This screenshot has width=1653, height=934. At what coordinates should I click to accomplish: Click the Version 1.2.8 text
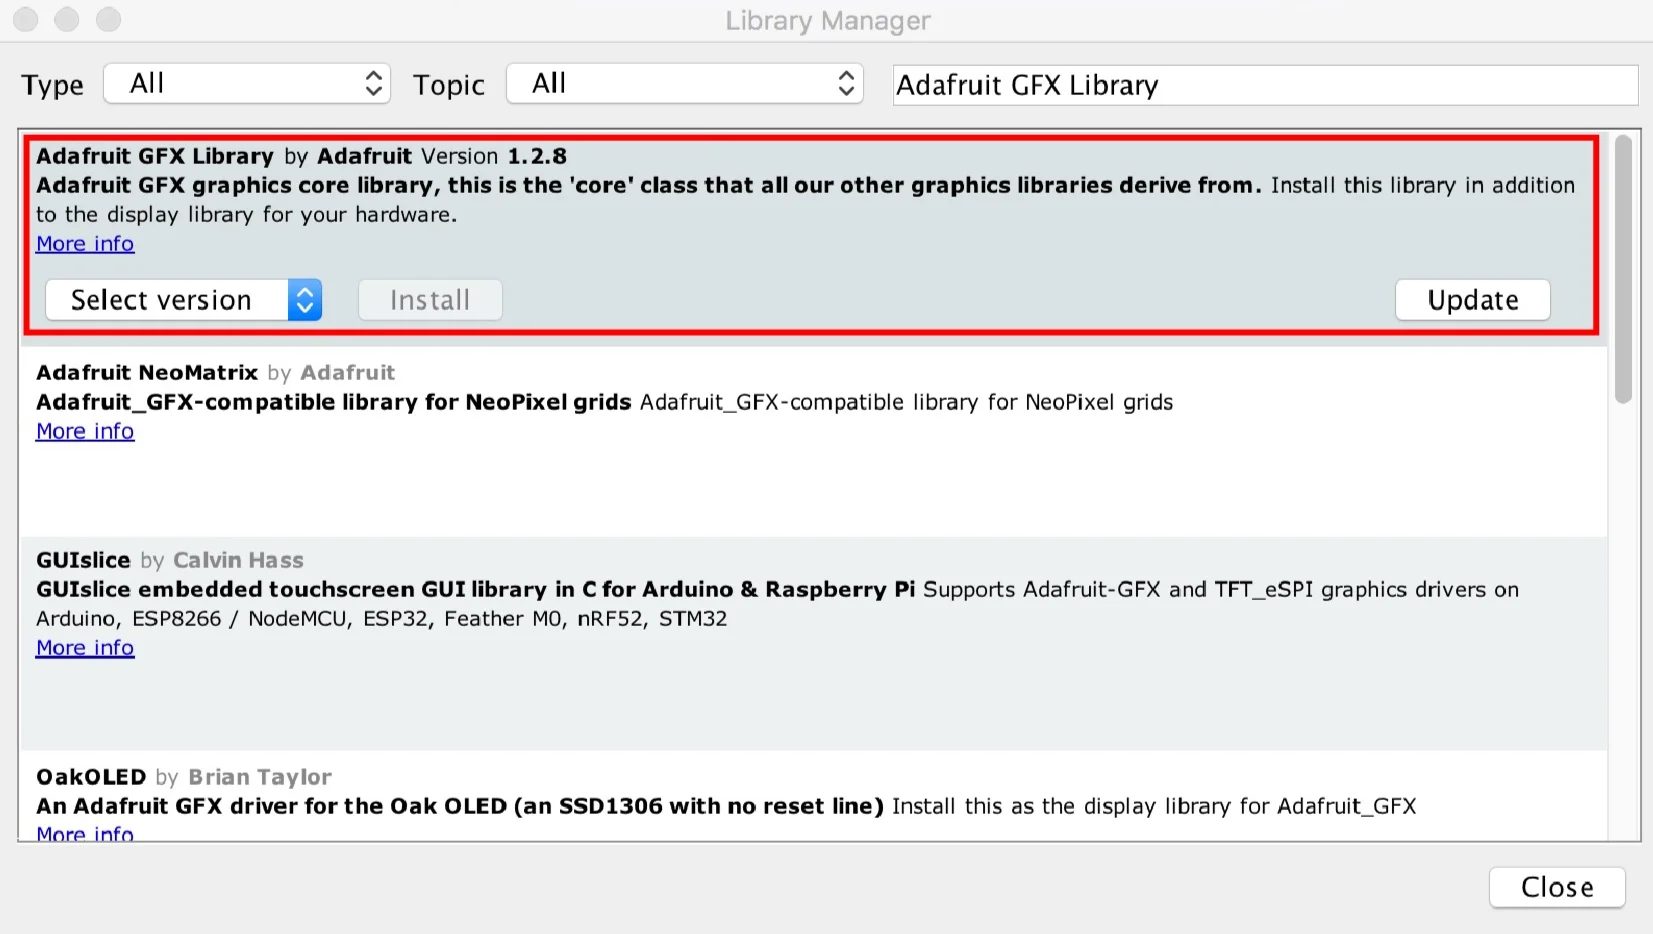[494, 156]
